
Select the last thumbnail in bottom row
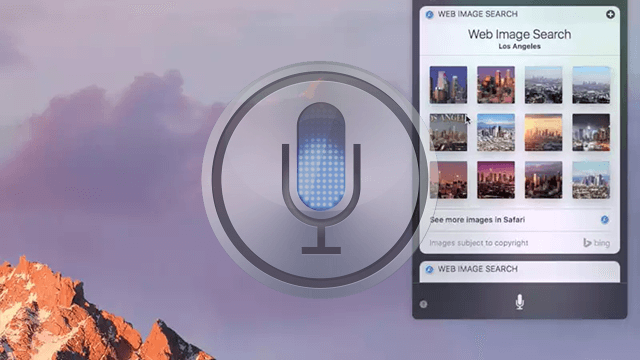click(x=591, y=180)
